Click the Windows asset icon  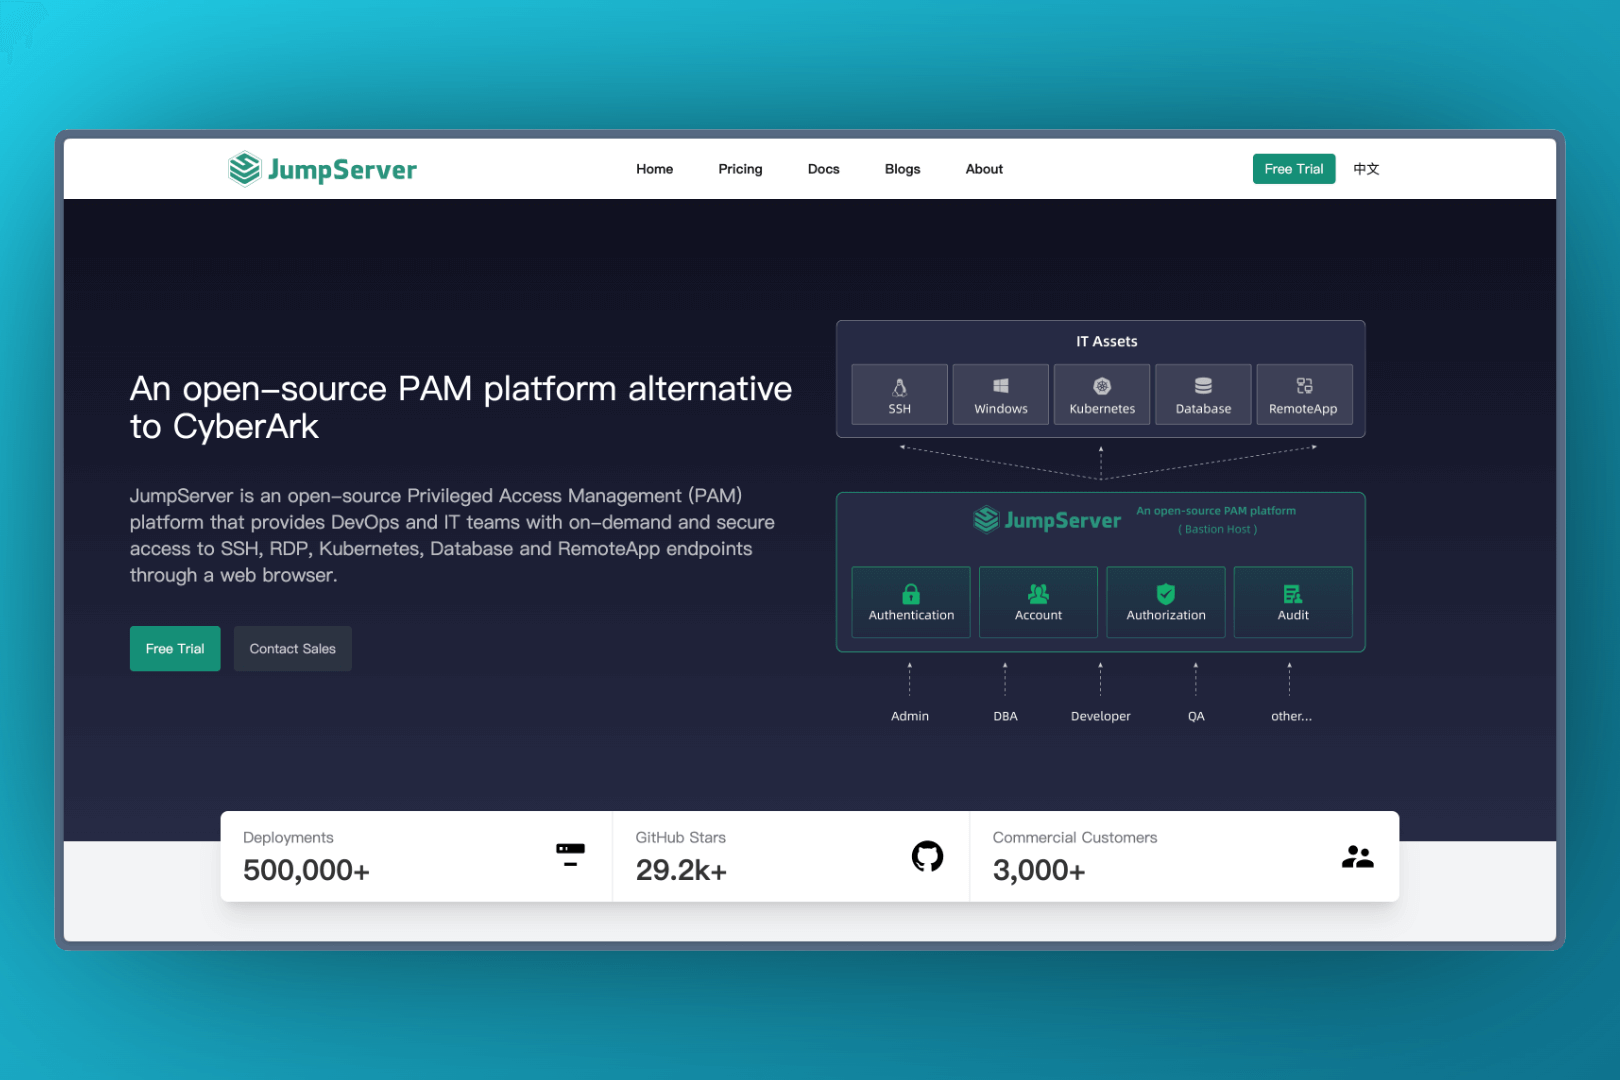tap(1000, 386)
